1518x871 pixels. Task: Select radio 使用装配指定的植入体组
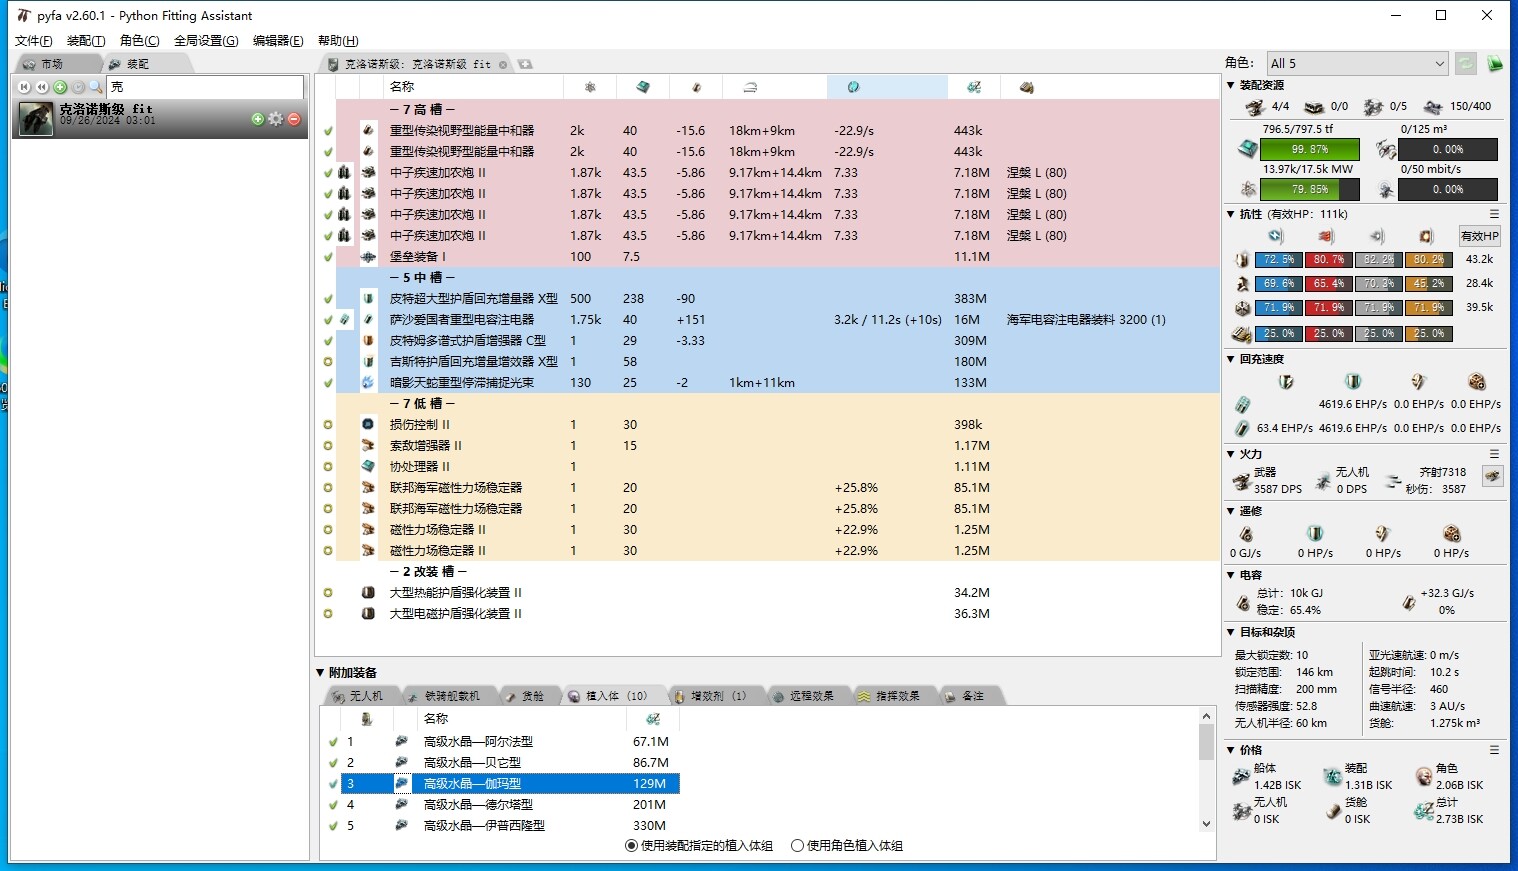631,846
